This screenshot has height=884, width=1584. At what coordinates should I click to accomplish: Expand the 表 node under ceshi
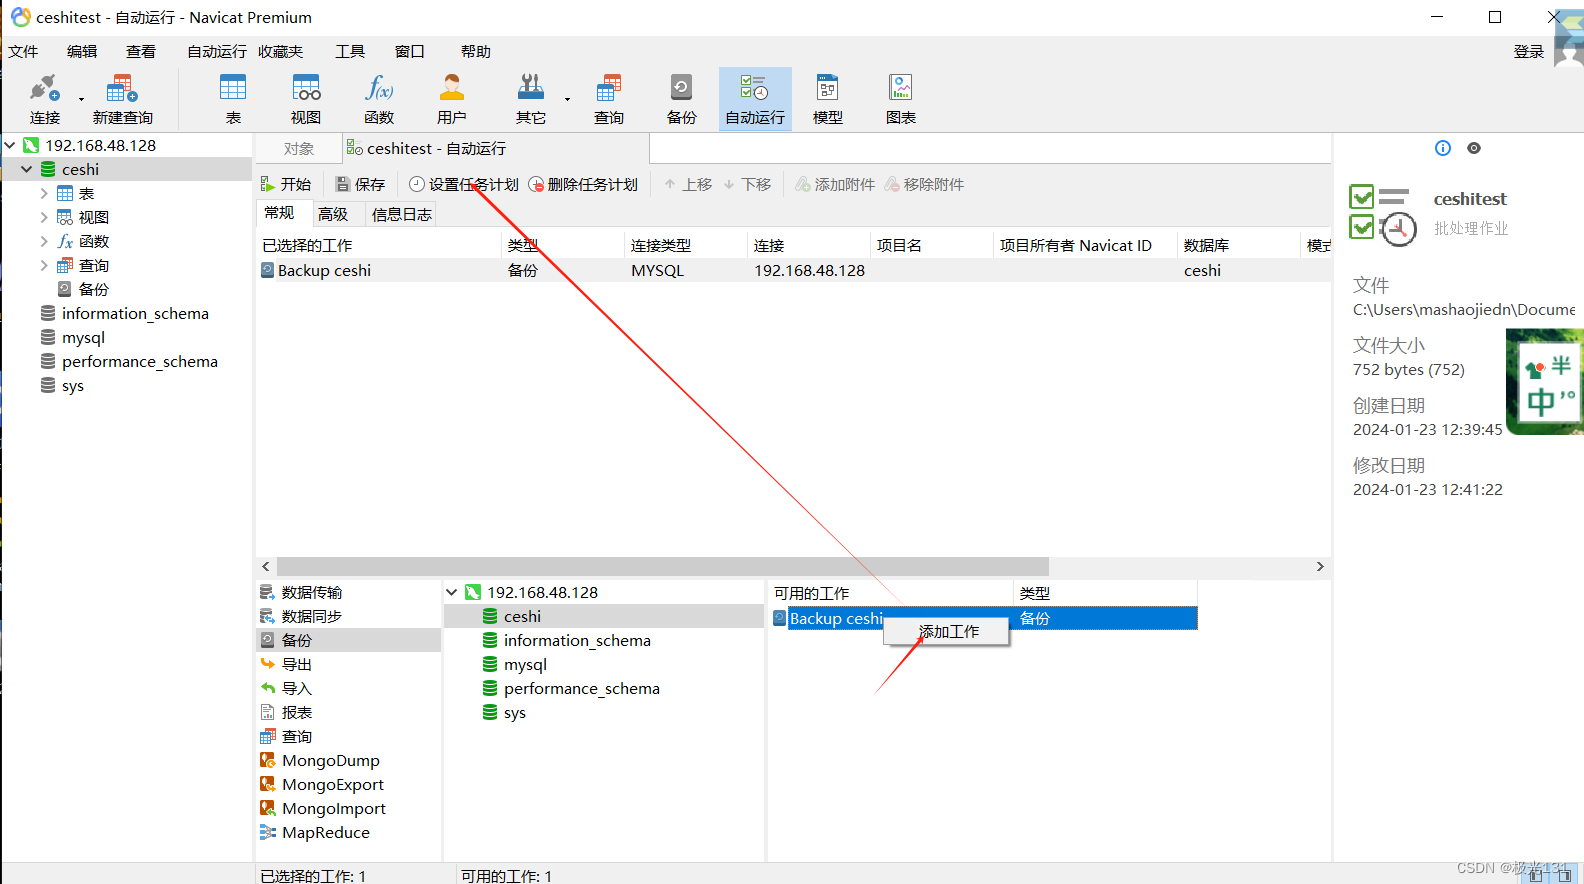coord(44,193)
